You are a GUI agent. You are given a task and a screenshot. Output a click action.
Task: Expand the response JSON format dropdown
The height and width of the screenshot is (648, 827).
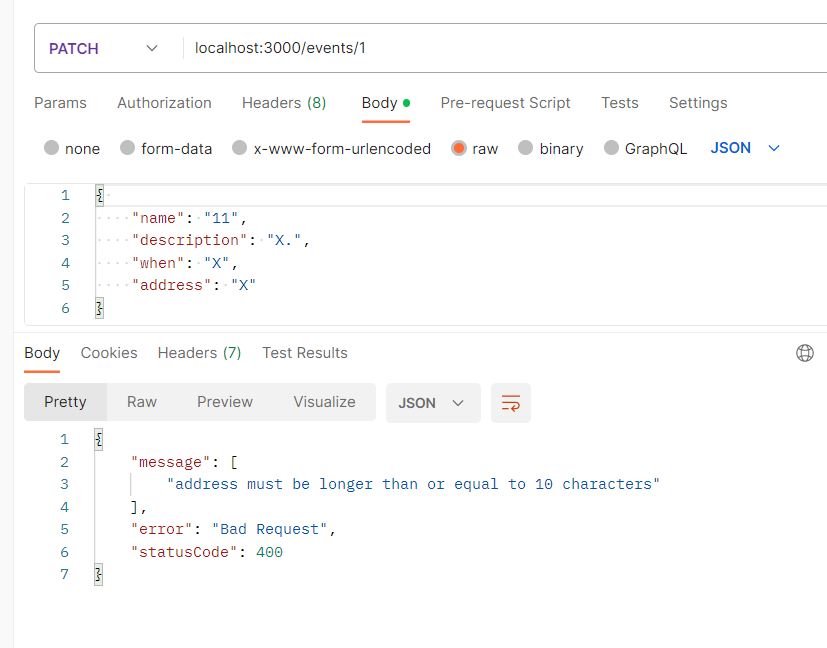coord(432,403)
